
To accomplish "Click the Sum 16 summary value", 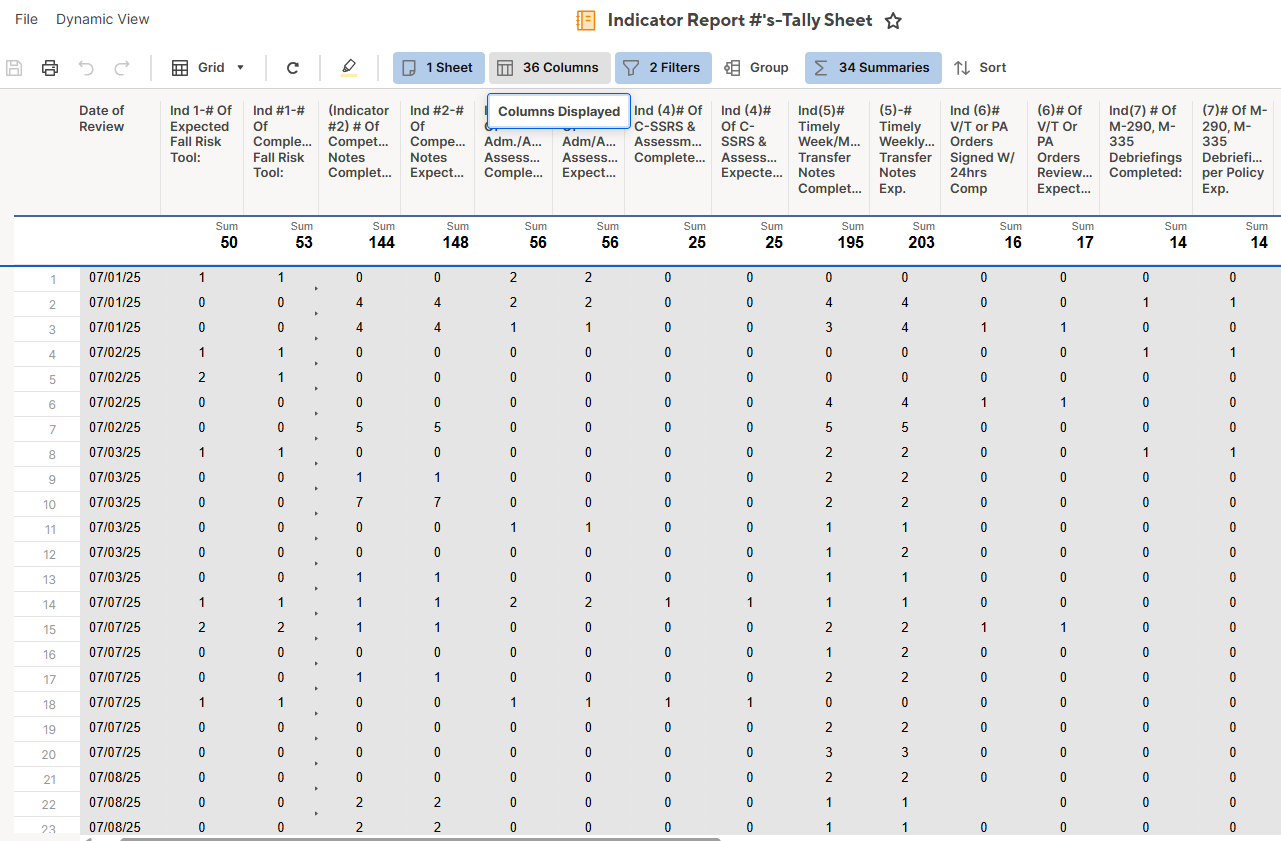I will coord(1013,242).
